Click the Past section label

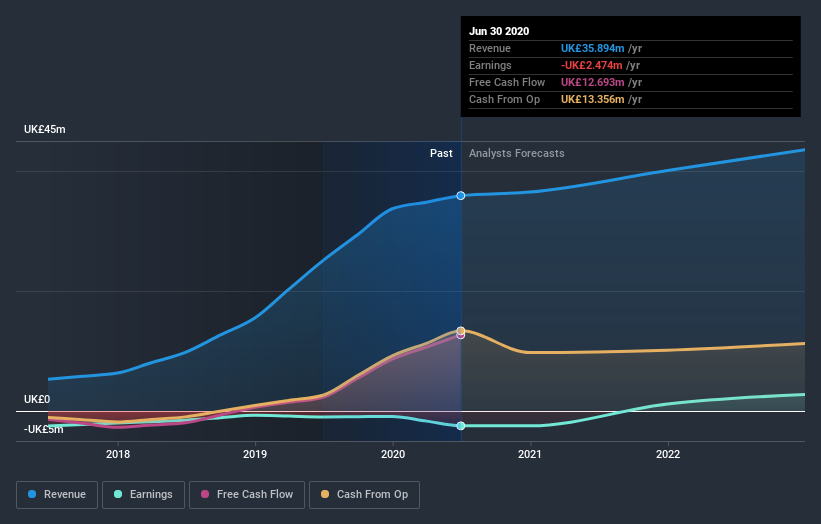pos(441,153)
